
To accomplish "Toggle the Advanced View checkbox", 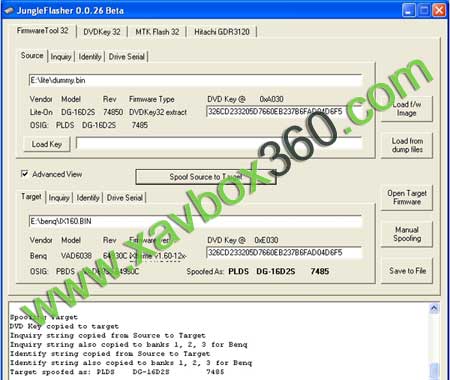I will [x=24, y=174].
